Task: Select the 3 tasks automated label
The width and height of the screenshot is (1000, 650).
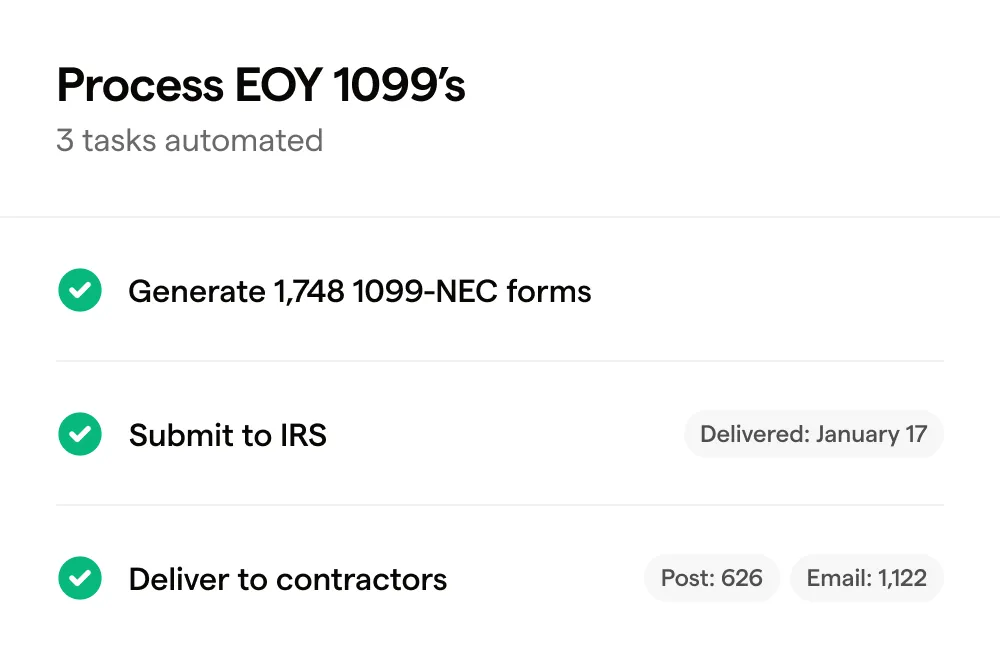Action: (190, 140)
